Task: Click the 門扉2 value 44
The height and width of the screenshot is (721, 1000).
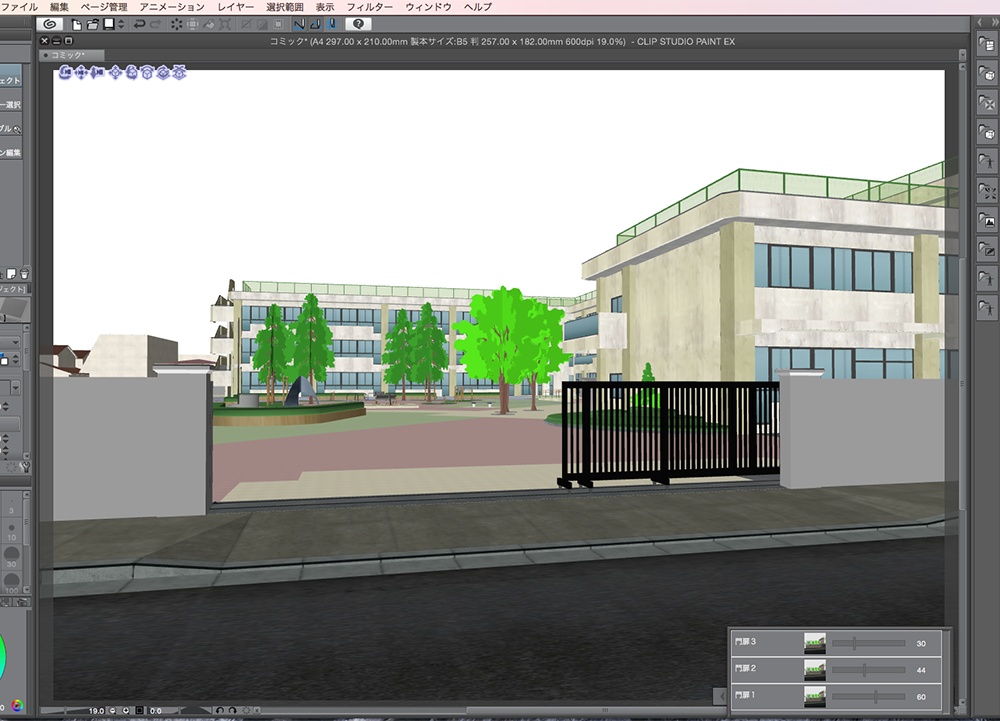Action: 921,670
